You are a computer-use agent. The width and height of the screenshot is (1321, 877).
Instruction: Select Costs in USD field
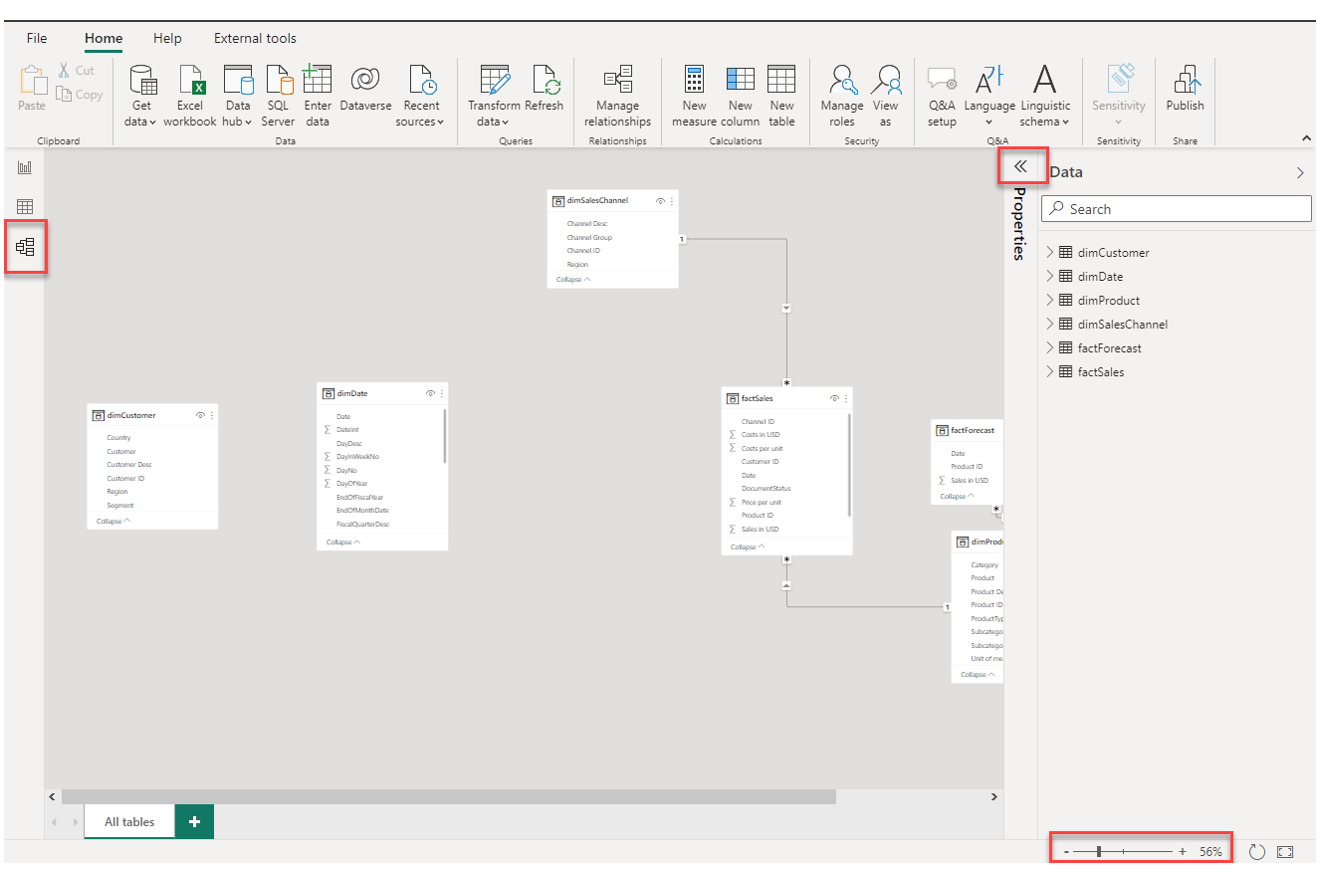760,435
